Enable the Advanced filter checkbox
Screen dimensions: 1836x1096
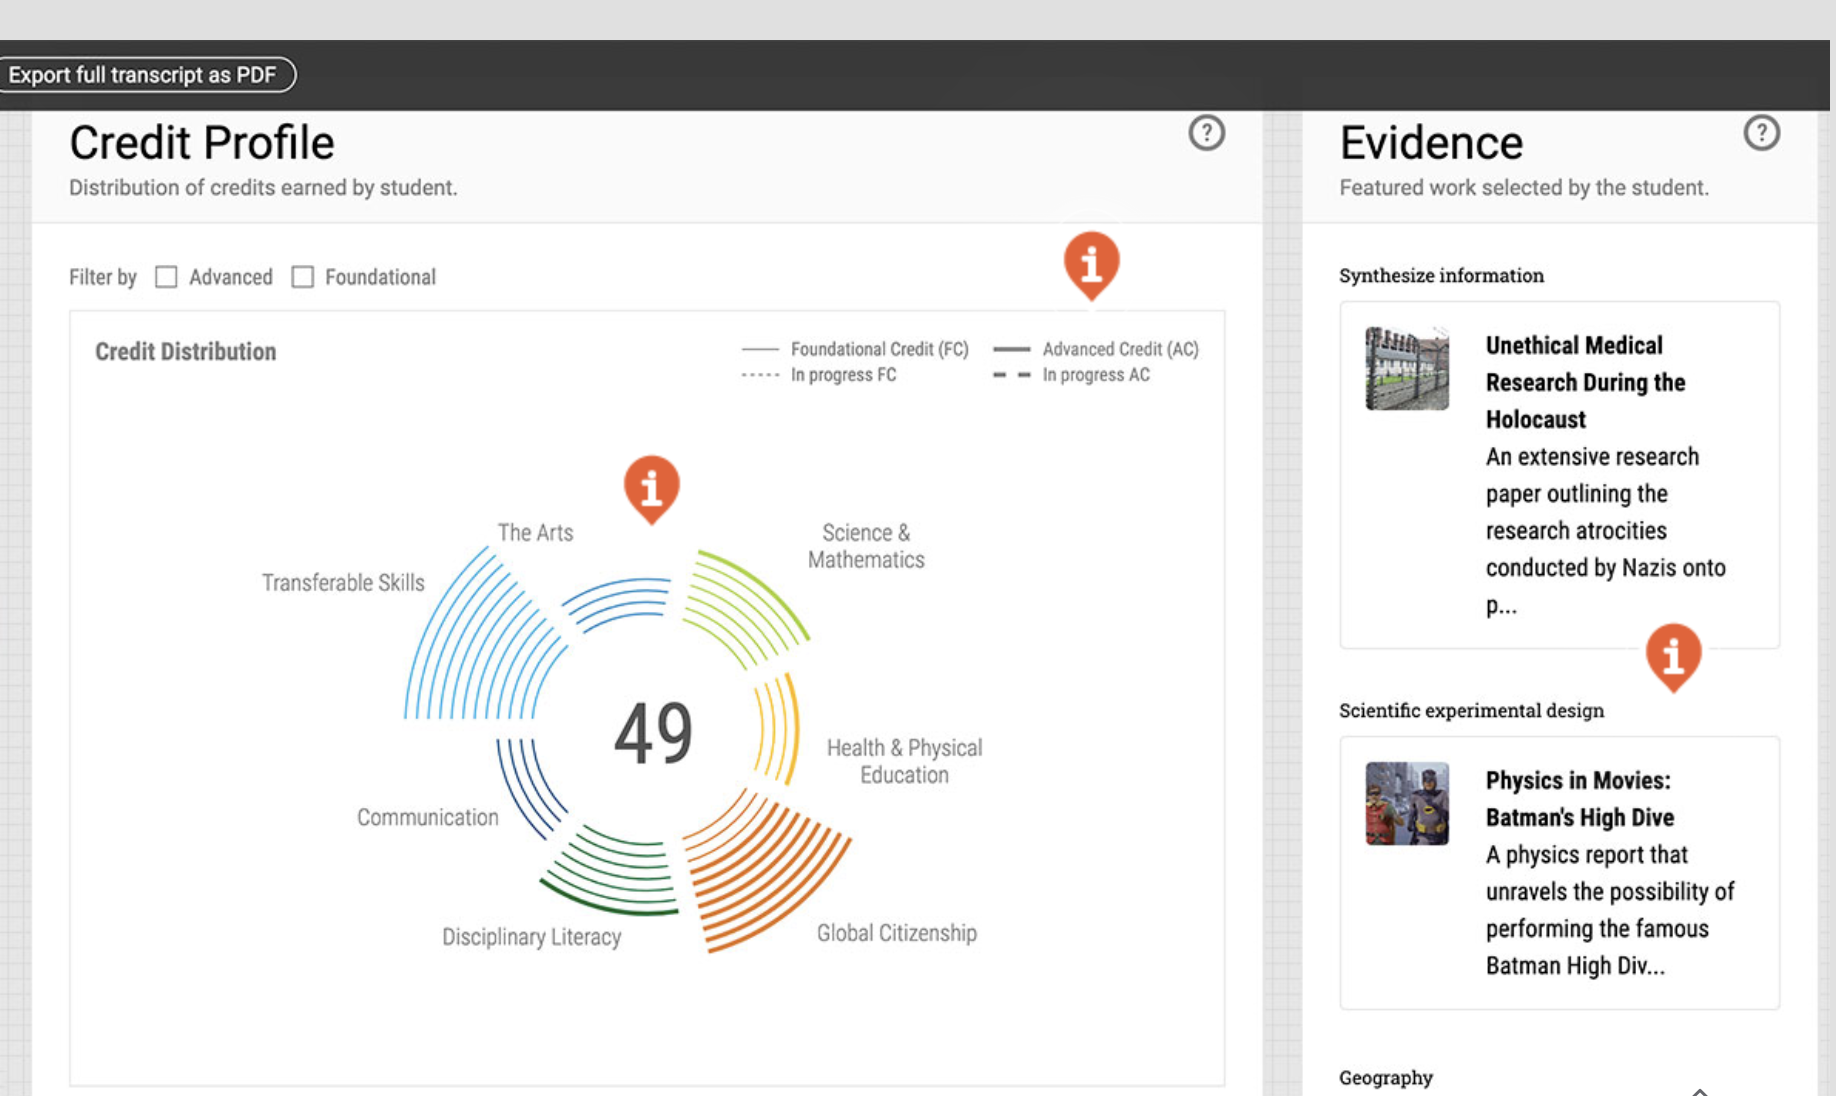(x=166, y=277)
